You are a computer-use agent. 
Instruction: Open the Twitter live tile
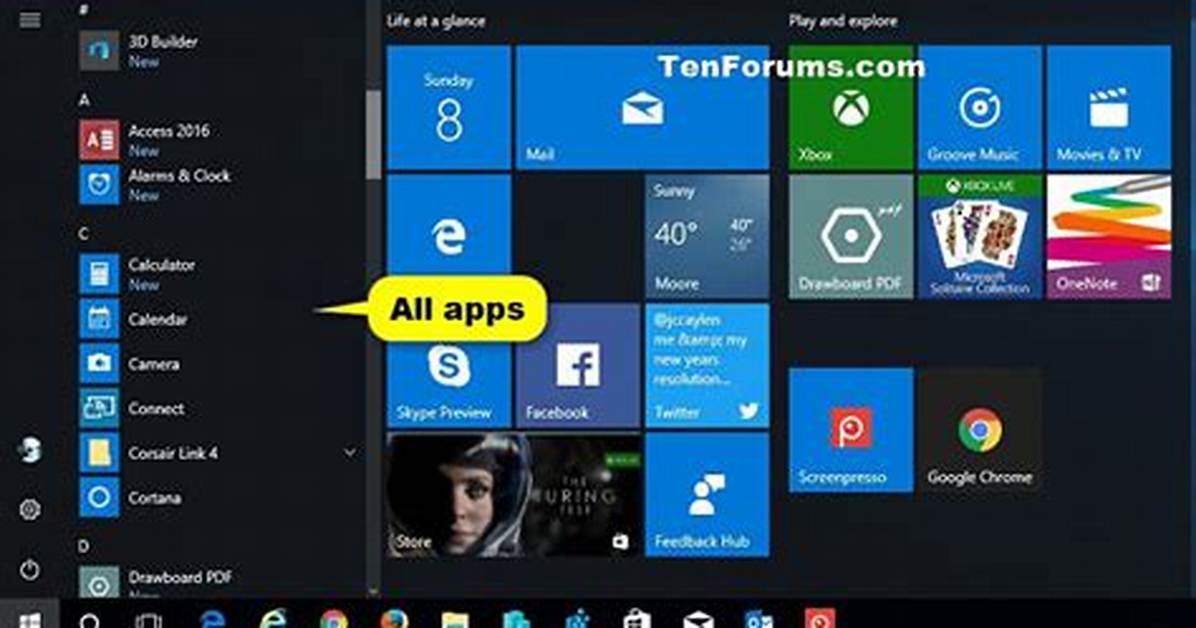tap(707, 366)
